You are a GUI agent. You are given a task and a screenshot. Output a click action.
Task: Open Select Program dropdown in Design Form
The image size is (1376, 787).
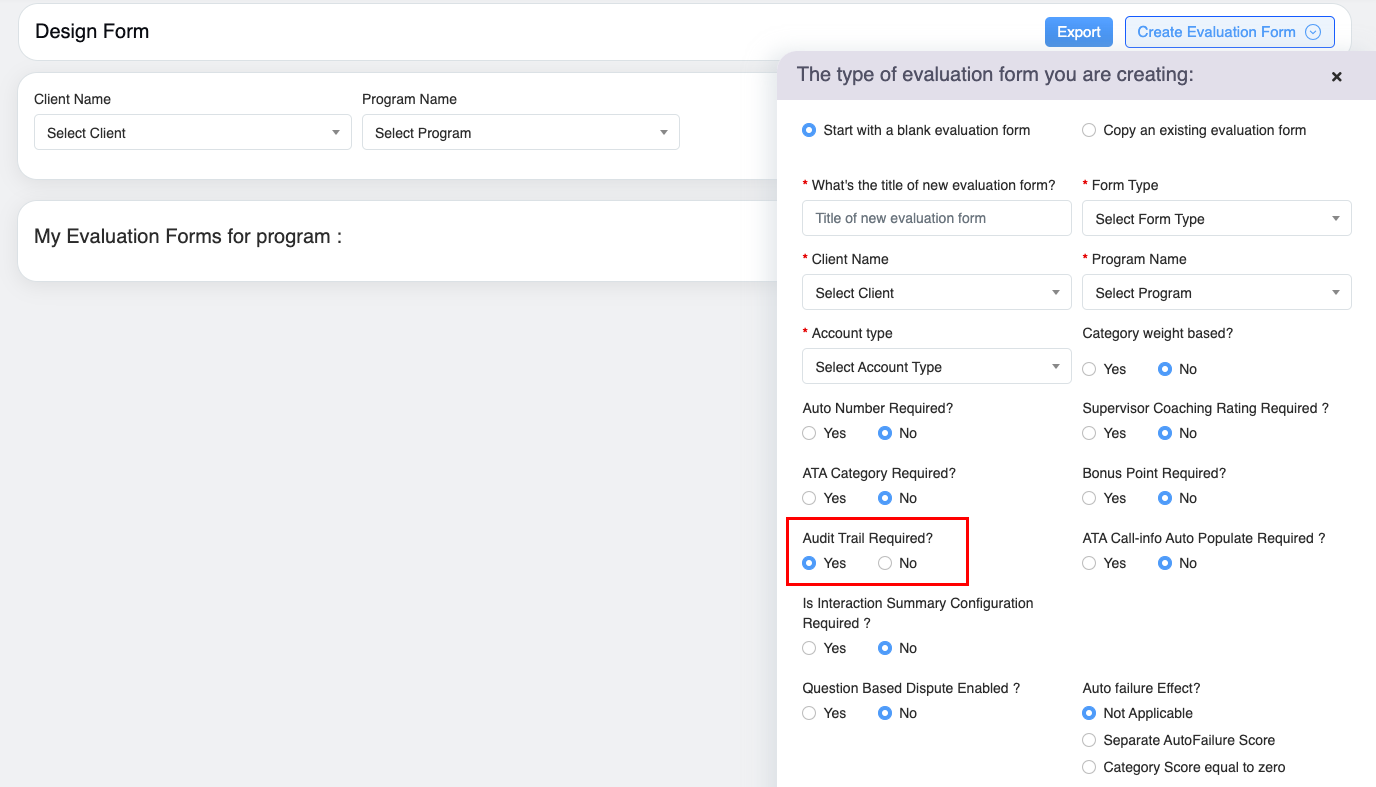tap(520, 133)
